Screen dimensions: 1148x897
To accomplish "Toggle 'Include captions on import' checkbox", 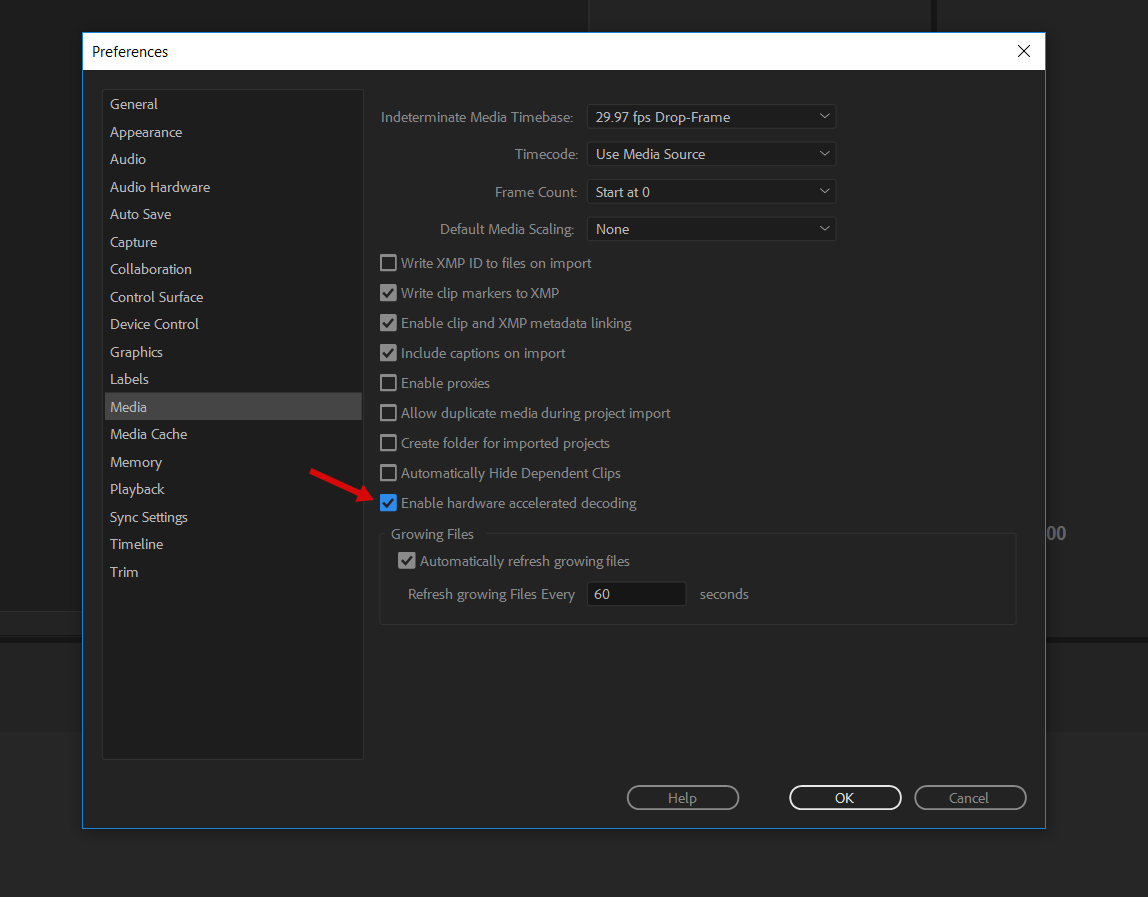I will (x=388, y=353).
